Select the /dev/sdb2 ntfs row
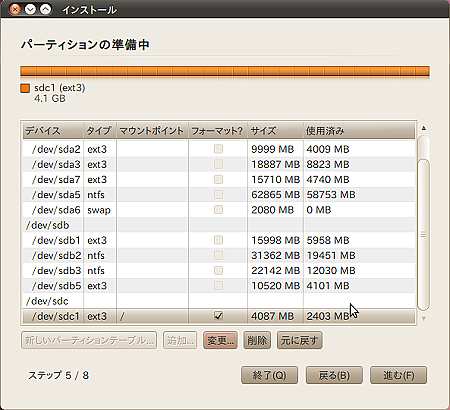The width and height of the screenshot is (450, 410). [219, 255]
